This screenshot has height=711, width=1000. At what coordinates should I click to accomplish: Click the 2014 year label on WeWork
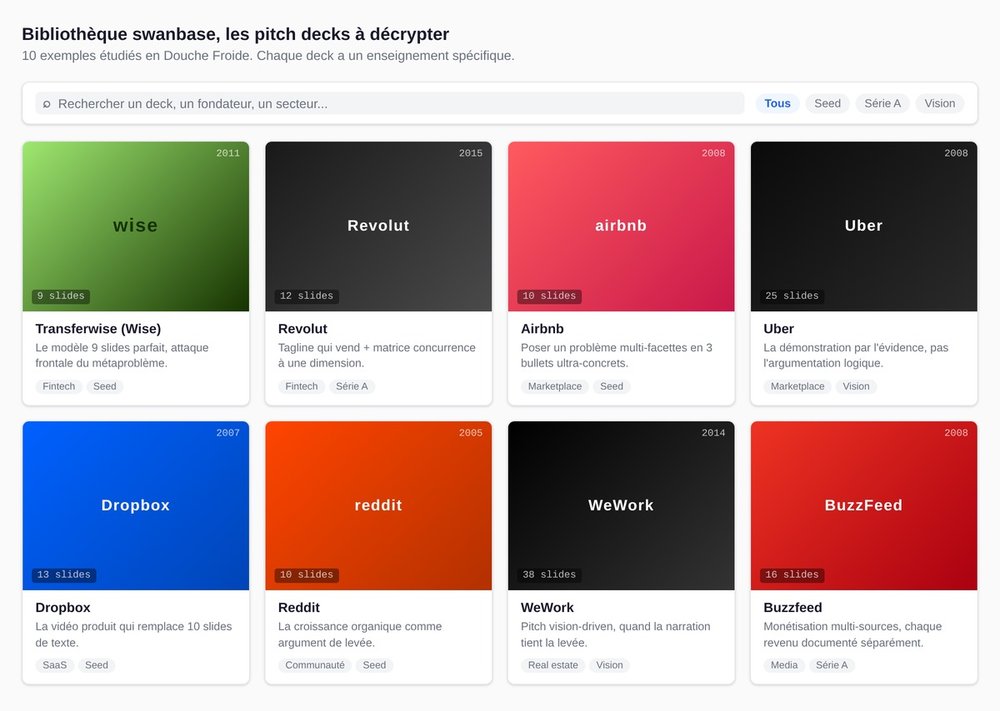click(713, 432)
